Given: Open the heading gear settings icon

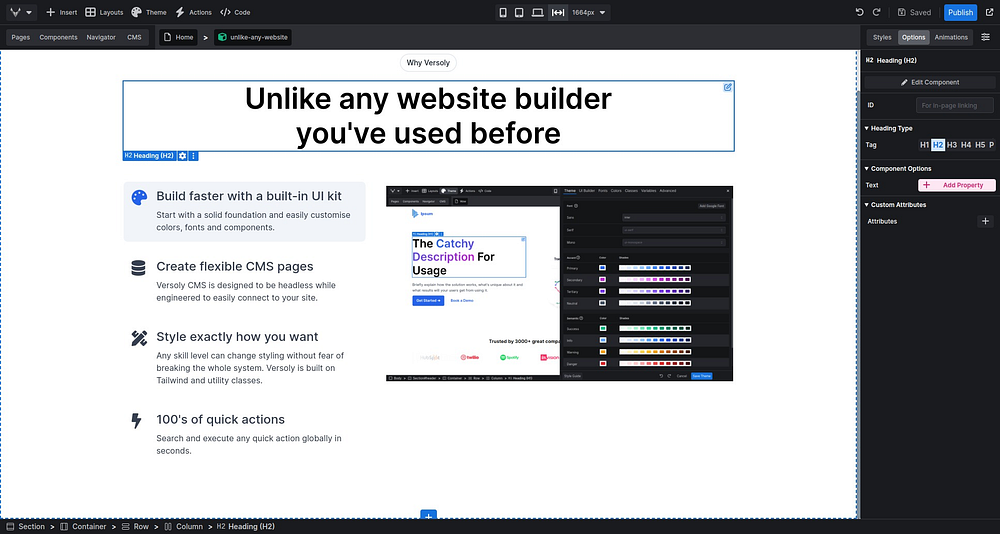Looking at the screenshot, I should coord(182,156).
